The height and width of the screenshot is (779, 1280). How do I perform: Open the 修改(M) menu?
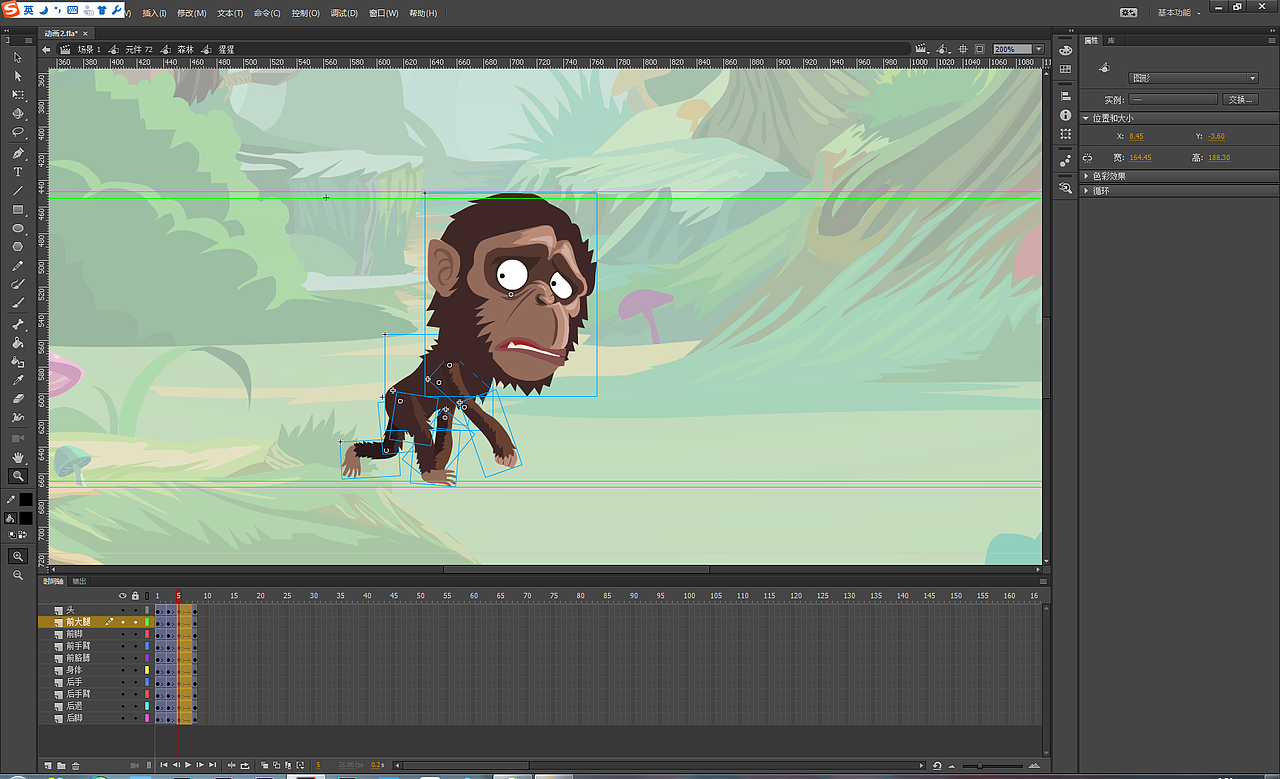(x=192, y=14)
